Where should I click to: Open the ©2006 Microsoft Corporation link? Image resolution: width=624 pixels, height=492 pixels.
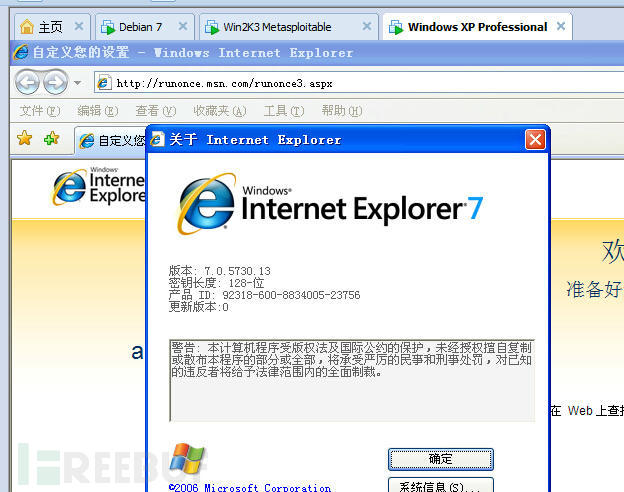250,488
